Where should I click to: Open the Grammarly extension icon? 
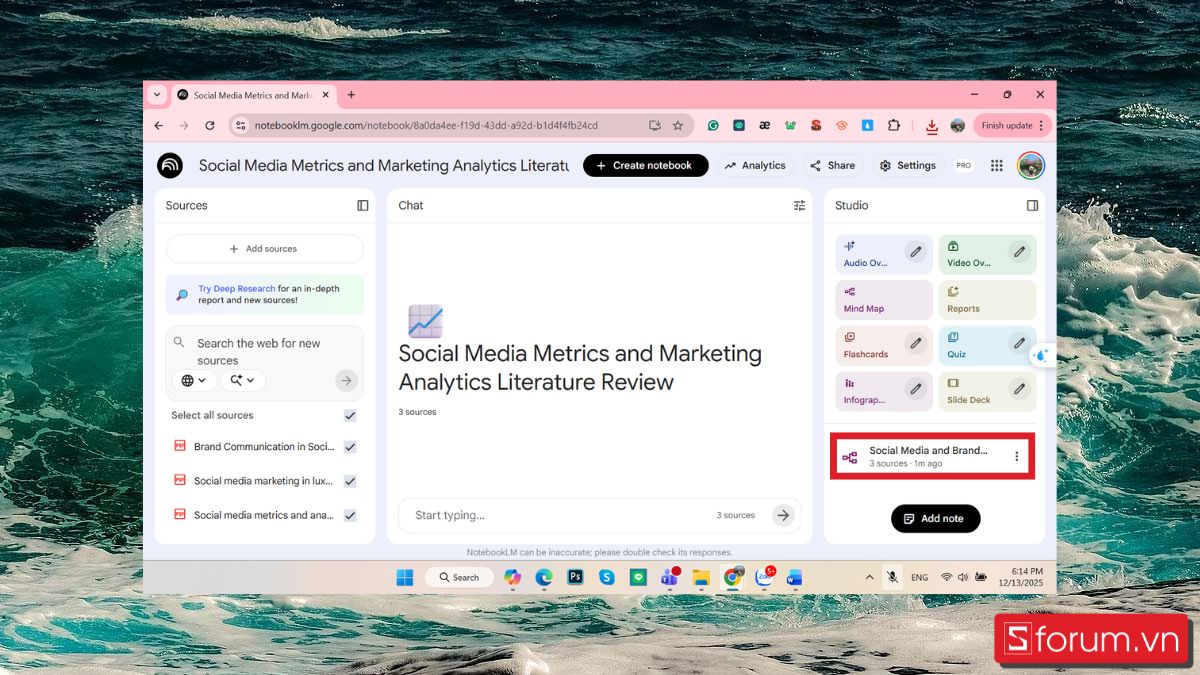point(713,125)
